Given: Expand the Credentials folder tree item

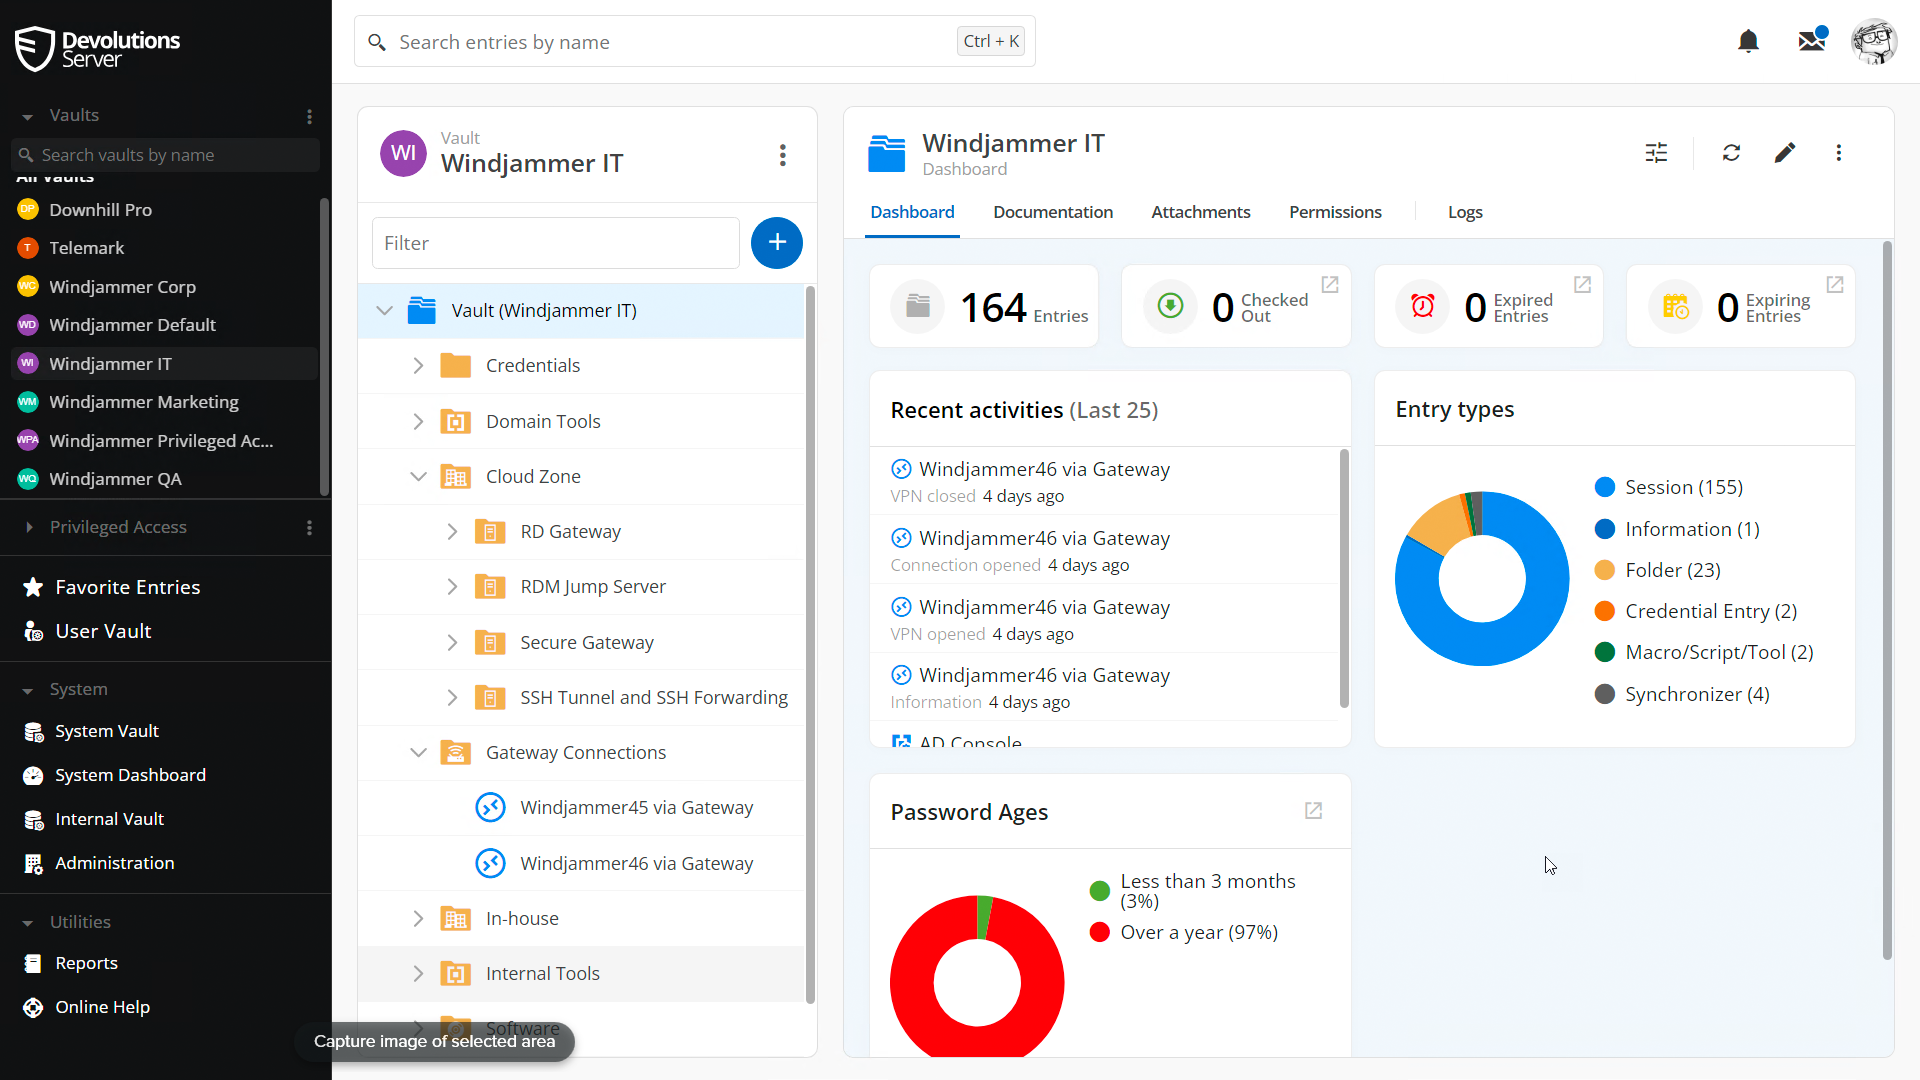Looking at the screenshot, I should [418, 365].
